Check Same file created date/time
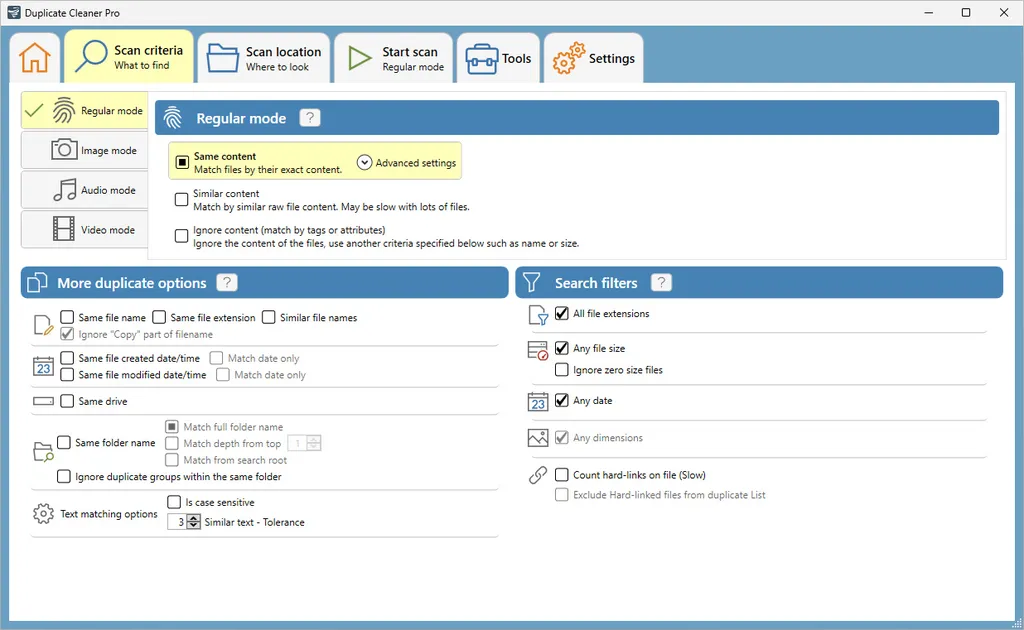The height and width of the screenshot is (630, 1024). tap(67, 358)
